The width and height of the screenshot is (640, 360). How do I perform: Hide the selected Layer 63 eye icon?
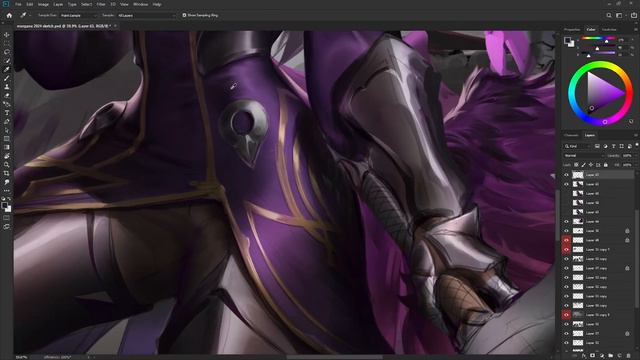[x=566, y=175]
